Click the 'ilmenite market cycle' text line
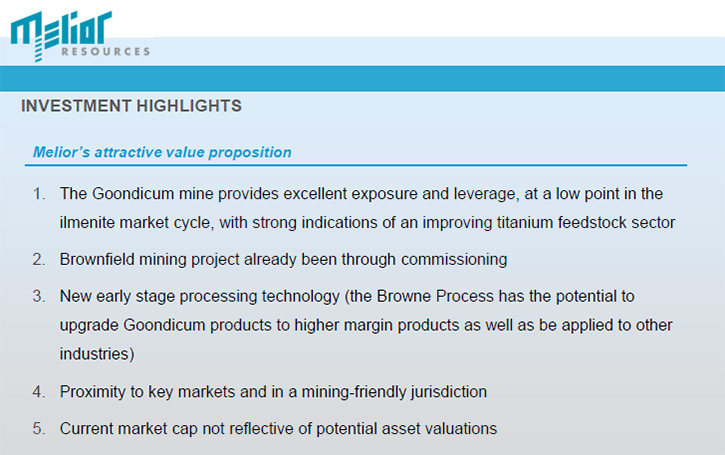725x455 pixels. (367, 222)
